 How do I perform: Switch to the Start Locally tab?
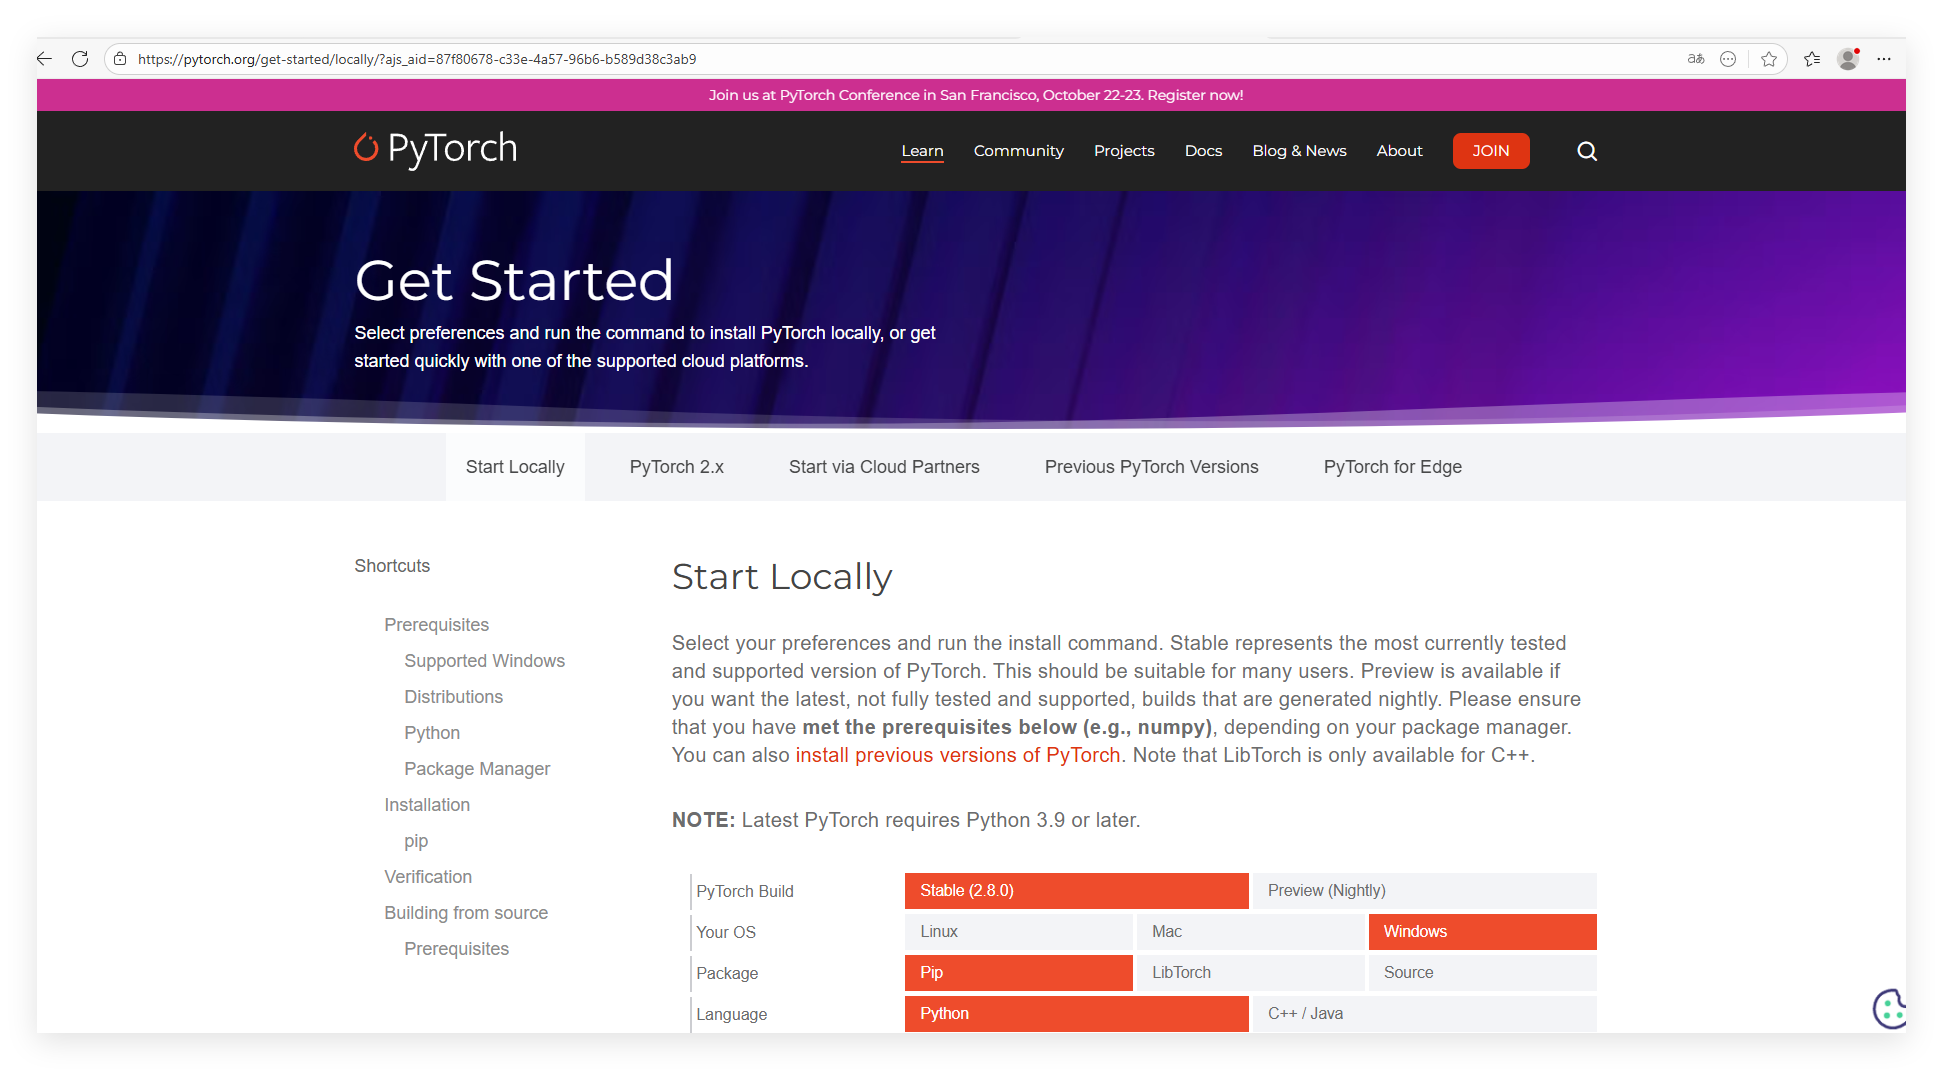tap(515, 467)
